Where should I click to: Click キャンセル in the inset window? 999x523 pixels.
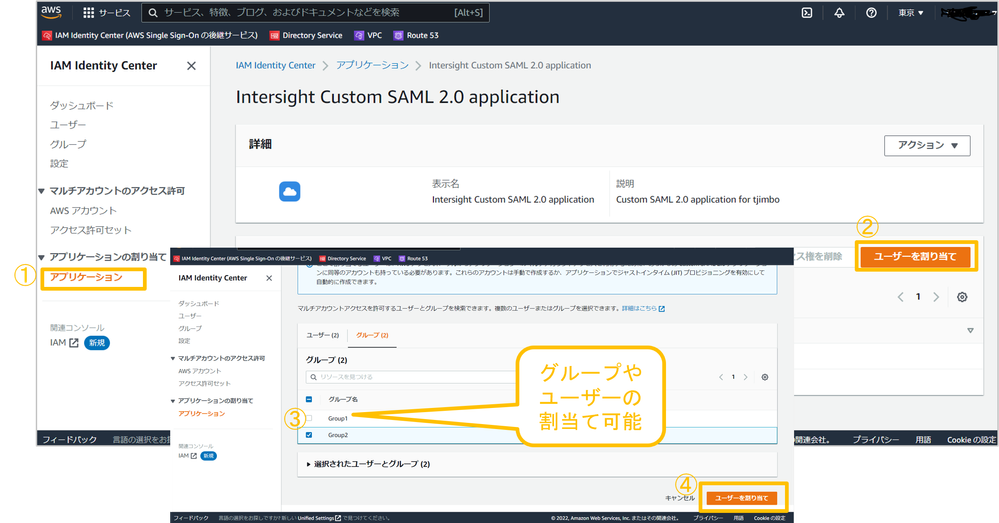click(x=680, y=498)
